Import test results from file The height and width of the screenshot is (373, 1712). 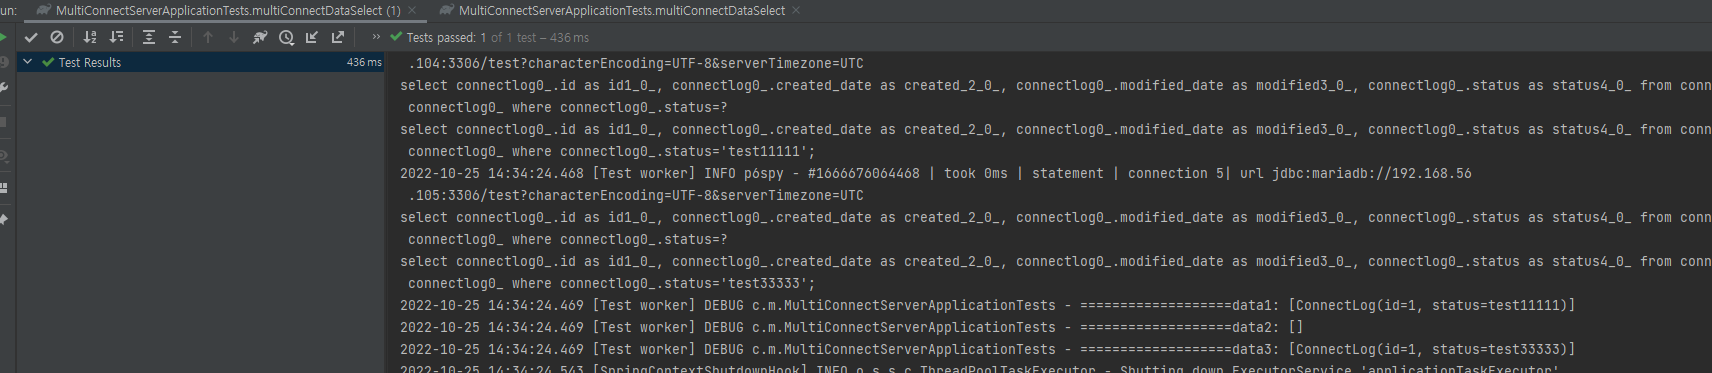[312, 37]
